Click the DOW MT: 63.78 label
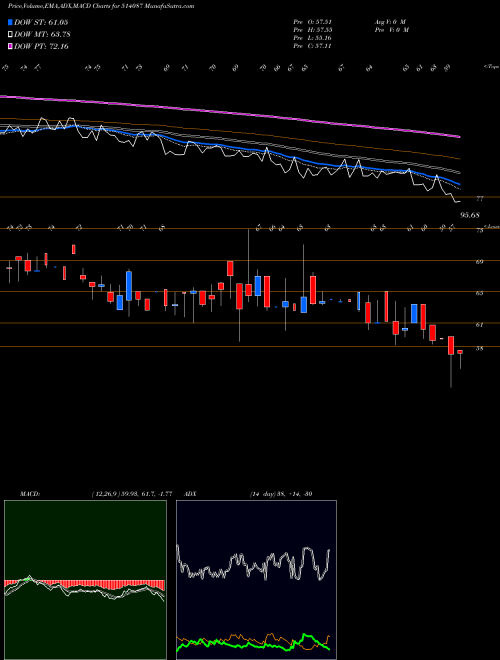This screenshot has height=660, width=500. point(43,35)
